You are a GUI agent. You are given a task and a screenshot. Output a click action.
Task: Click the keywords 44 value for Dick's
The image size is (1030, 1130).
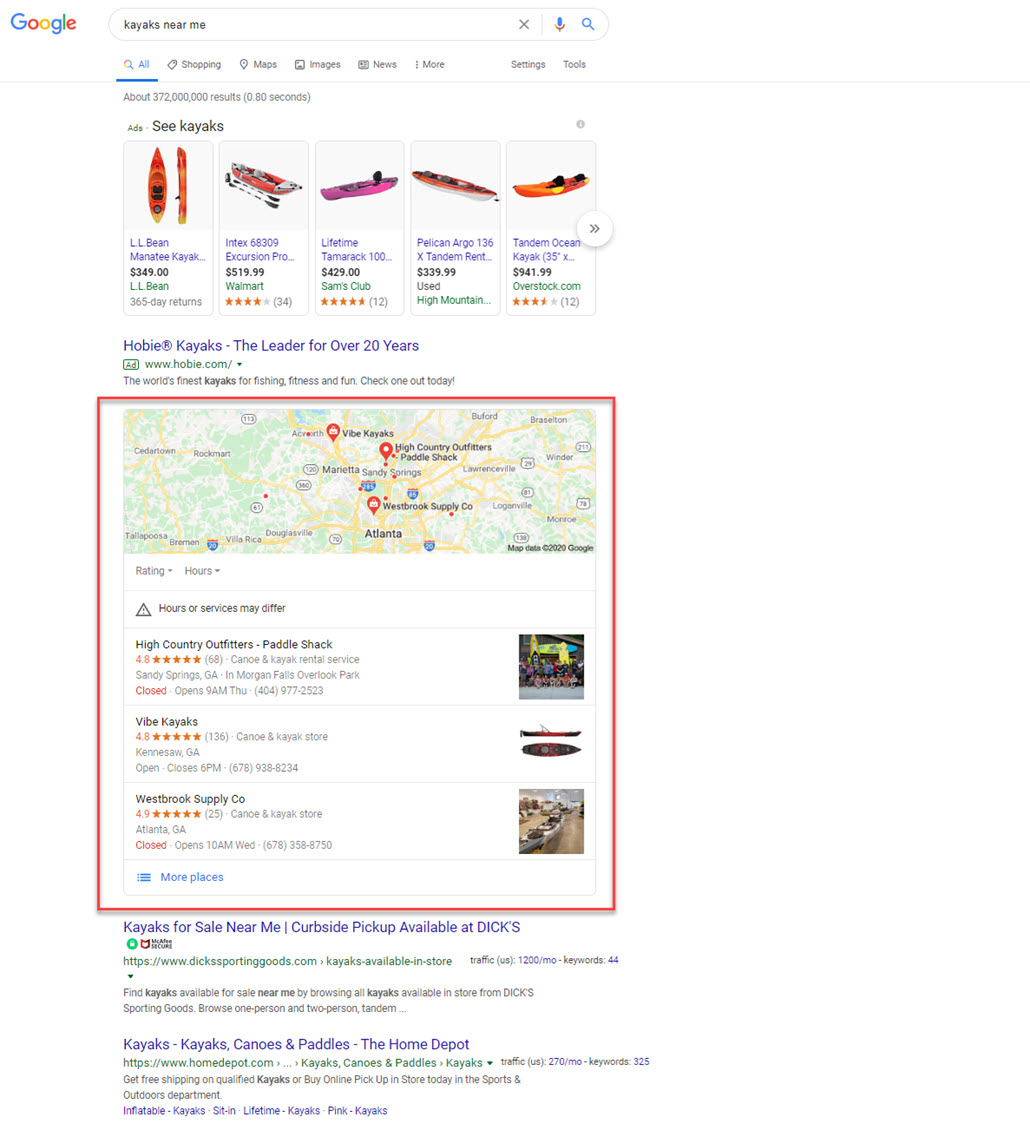613,960
